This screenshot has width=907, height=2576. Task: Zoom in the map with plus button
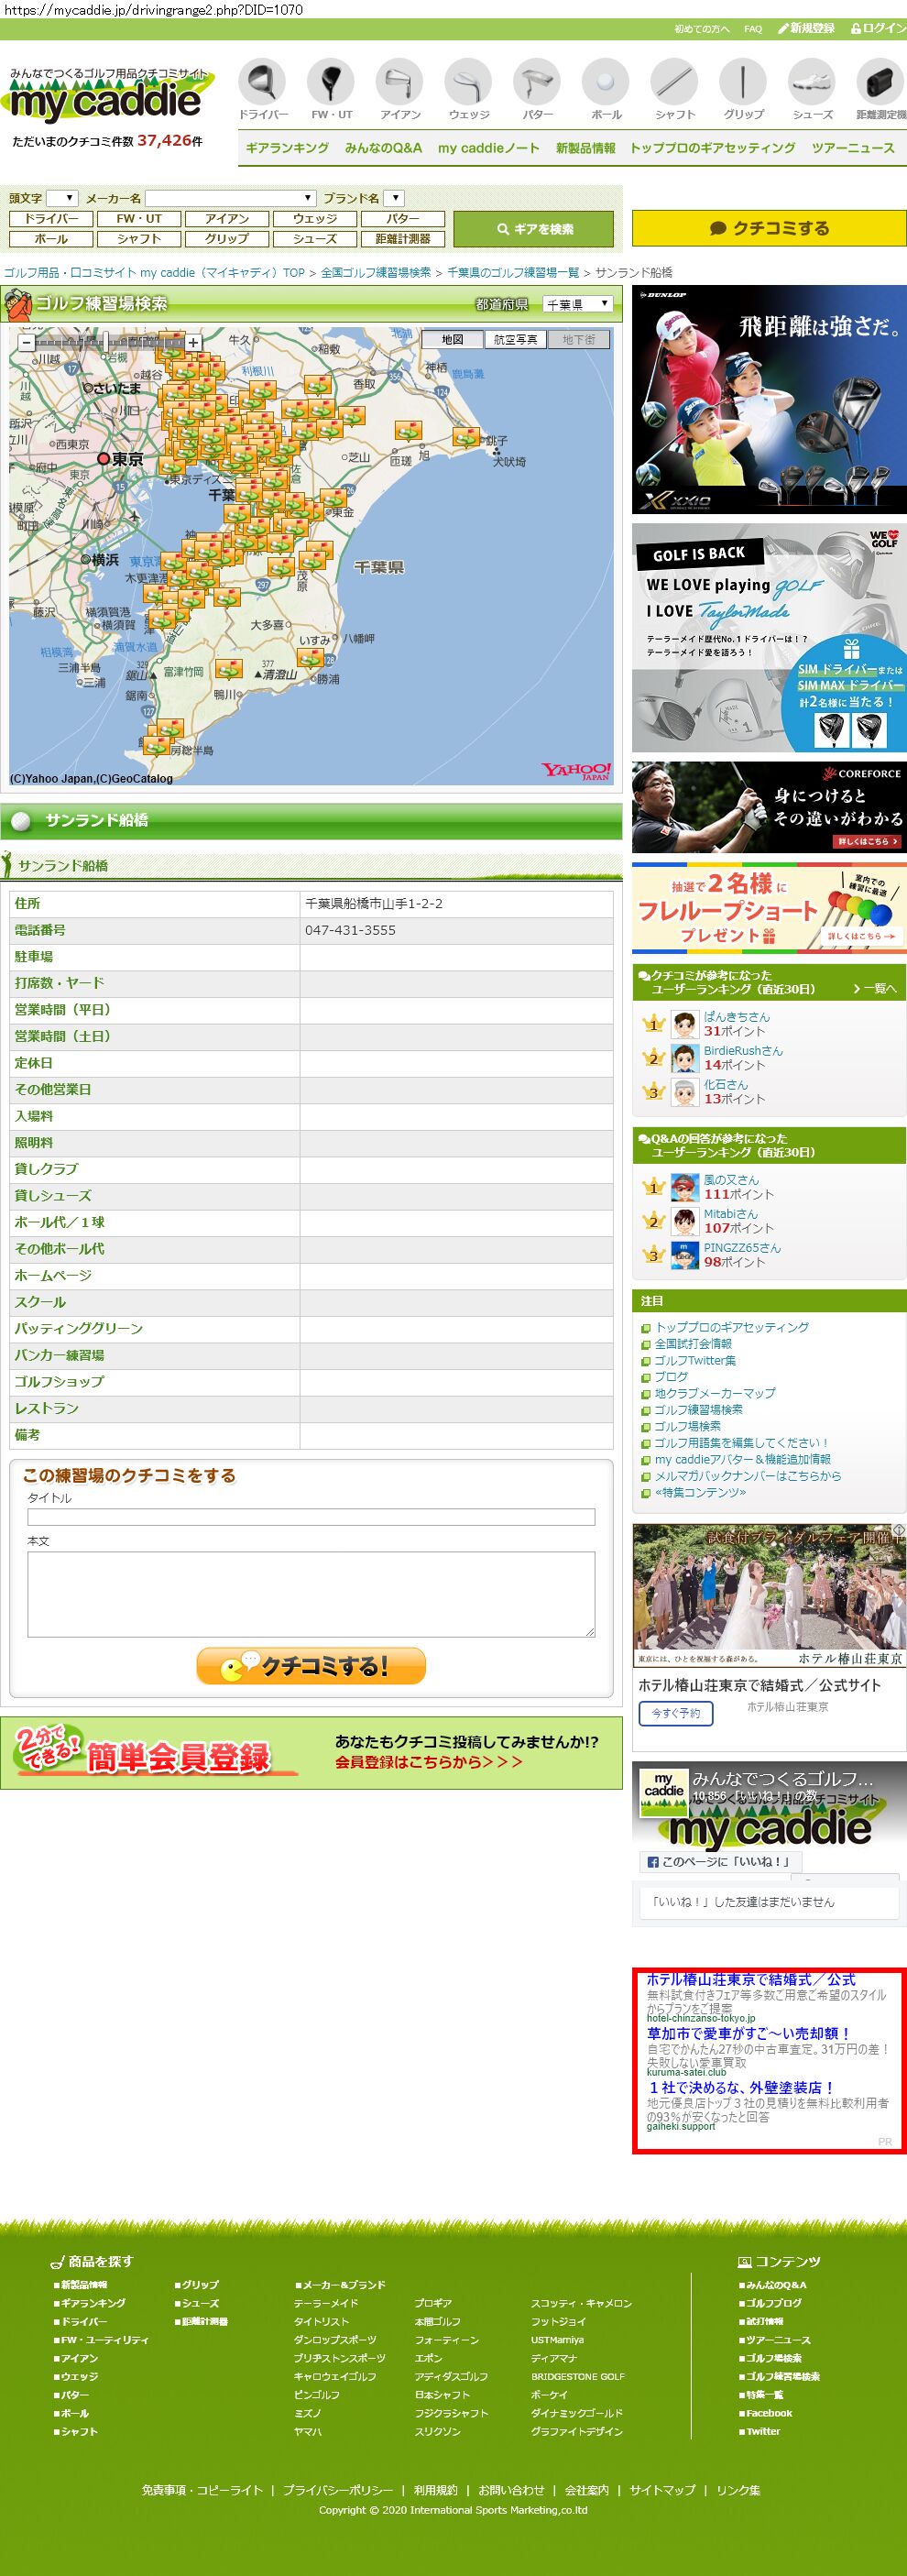tap(193, 342)
